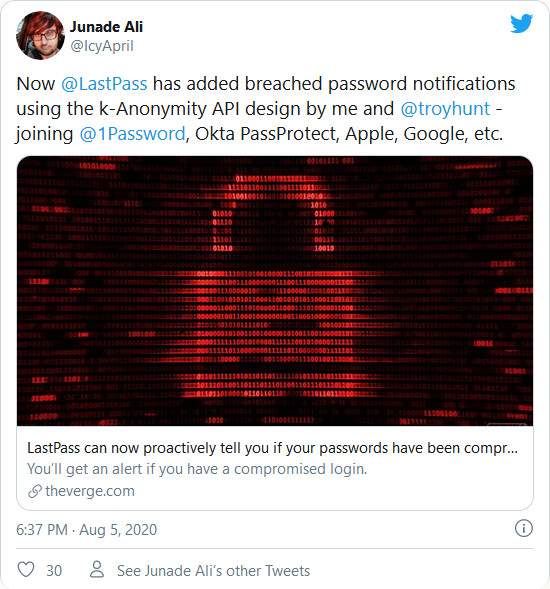Open the tweet info circle icon
The width and height of the screenshot is (550, 589).
click(523, 529)
